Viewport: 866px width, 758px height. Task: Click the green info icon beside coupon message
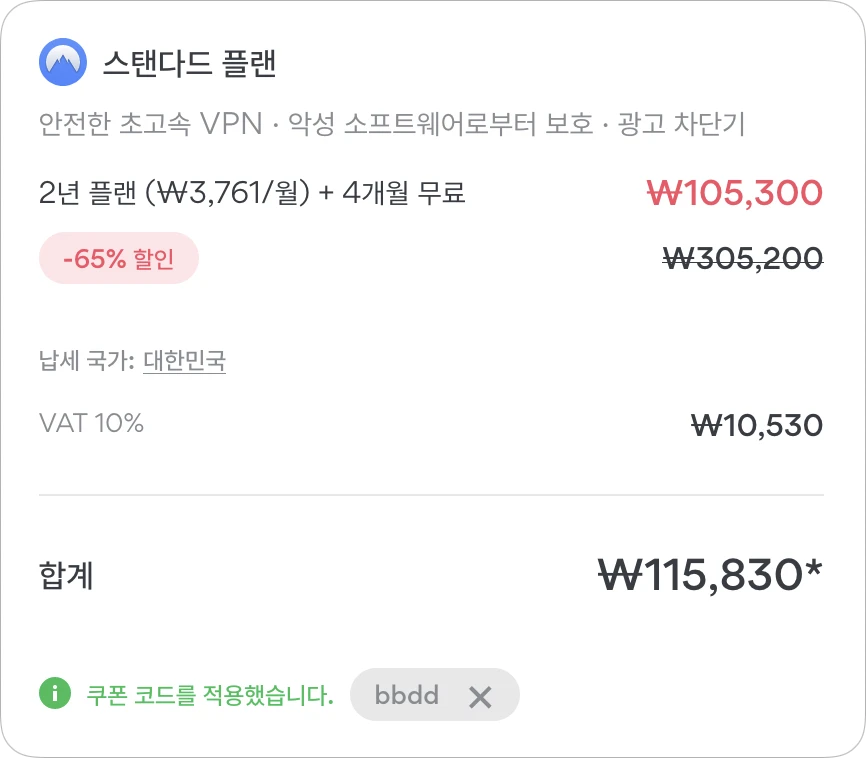click(x=55, y=693)
